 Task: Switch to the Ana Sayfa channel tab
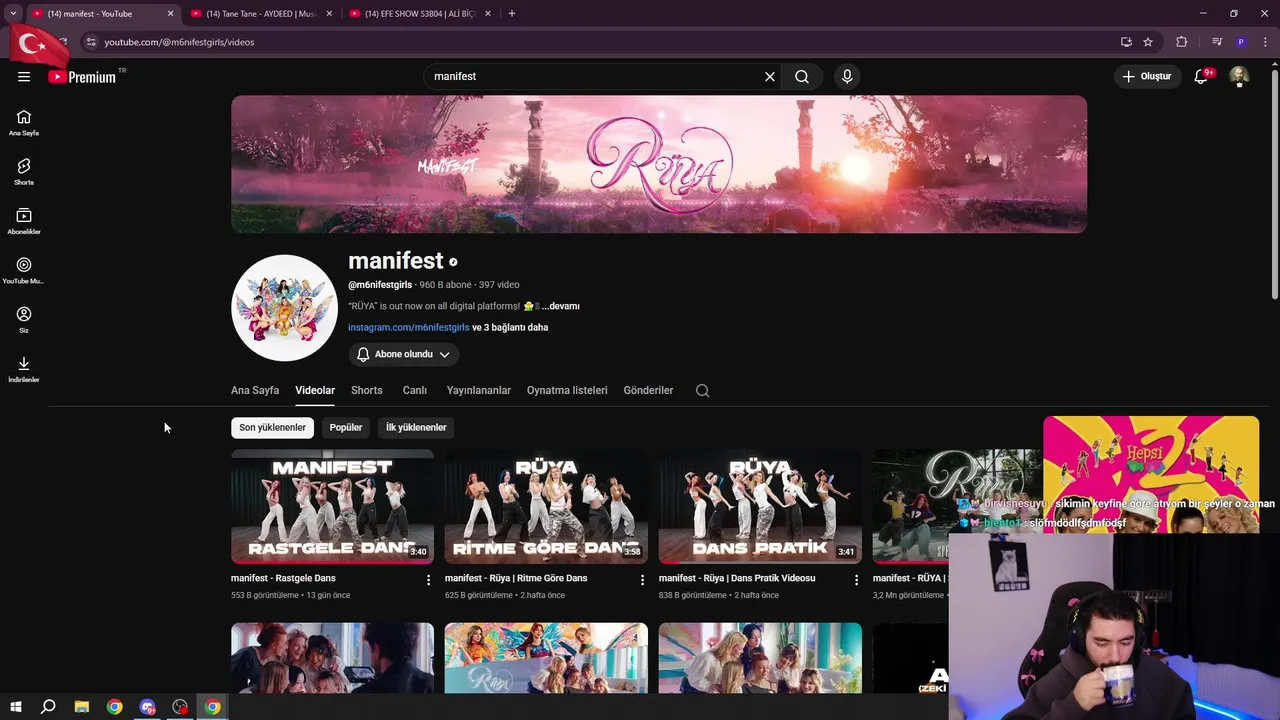pyautogui.click(x=255, y=391)
